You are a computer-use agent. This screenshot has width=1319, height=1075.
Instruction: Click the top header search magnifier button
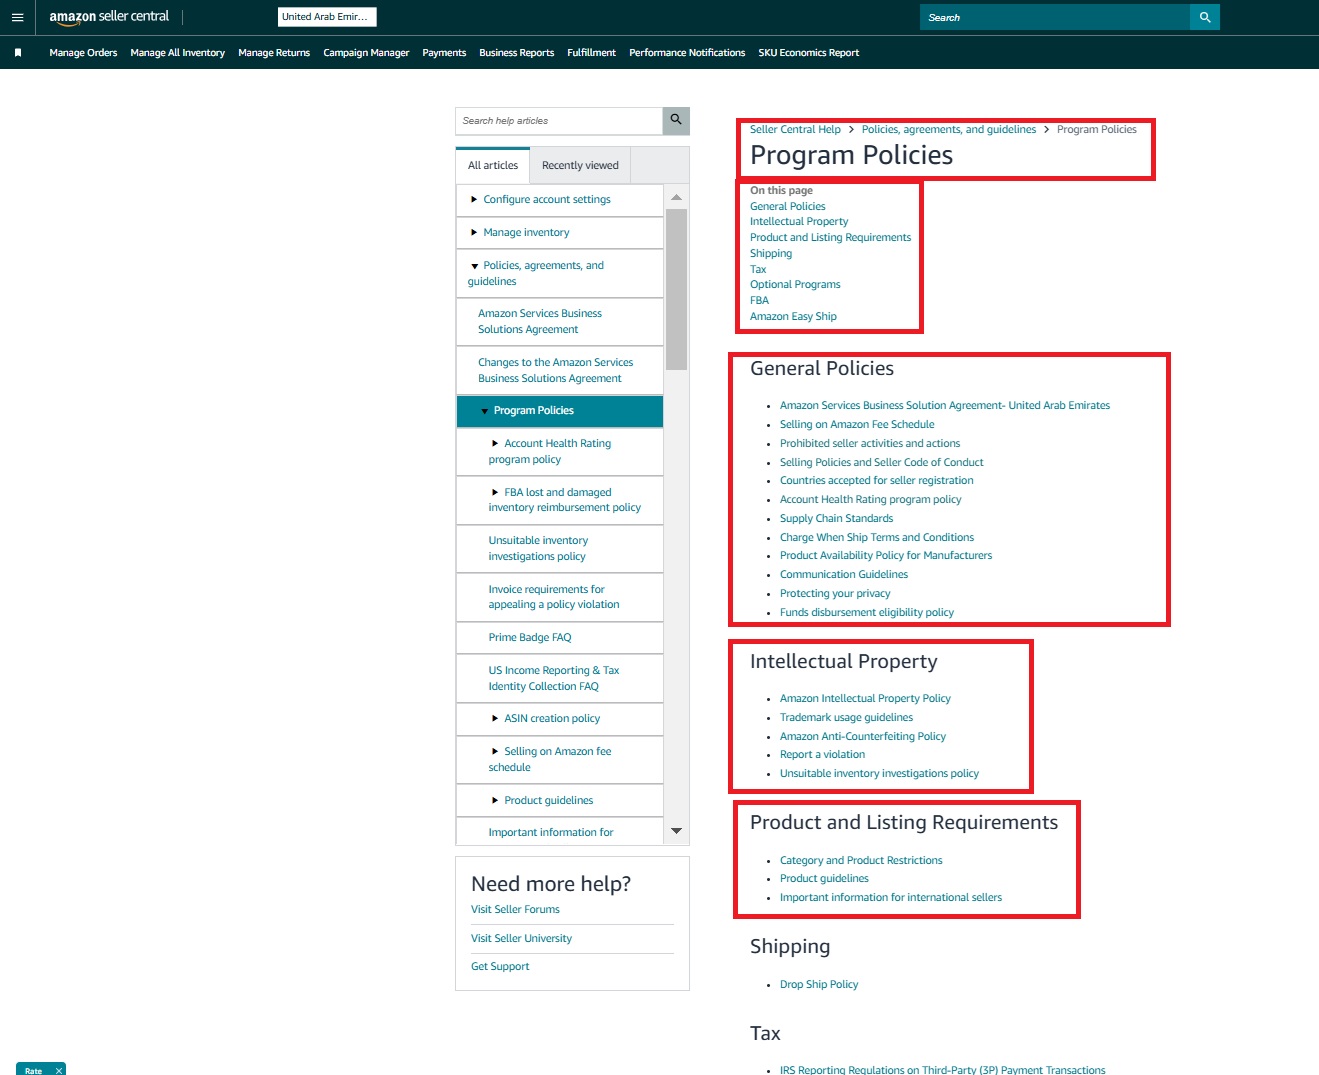click(1205, 17)
